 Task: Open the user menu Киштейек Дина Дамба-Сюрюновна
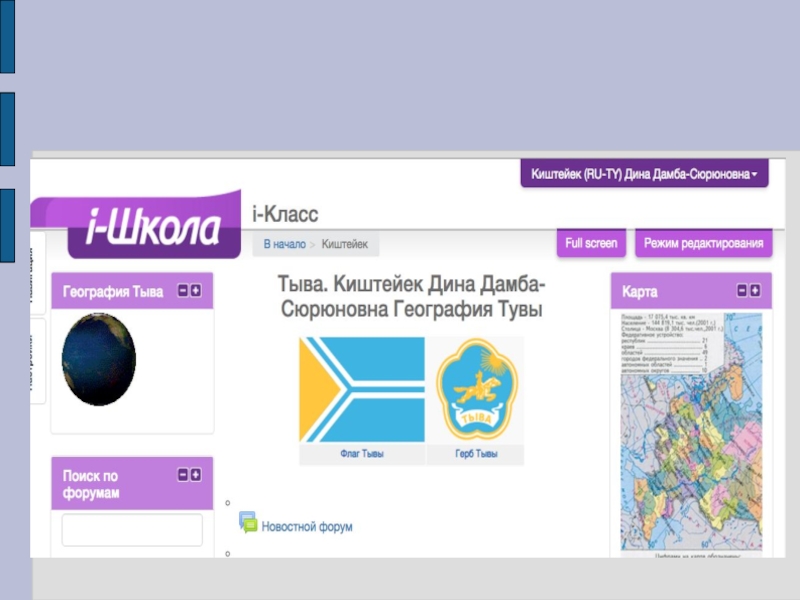point(644,174)
